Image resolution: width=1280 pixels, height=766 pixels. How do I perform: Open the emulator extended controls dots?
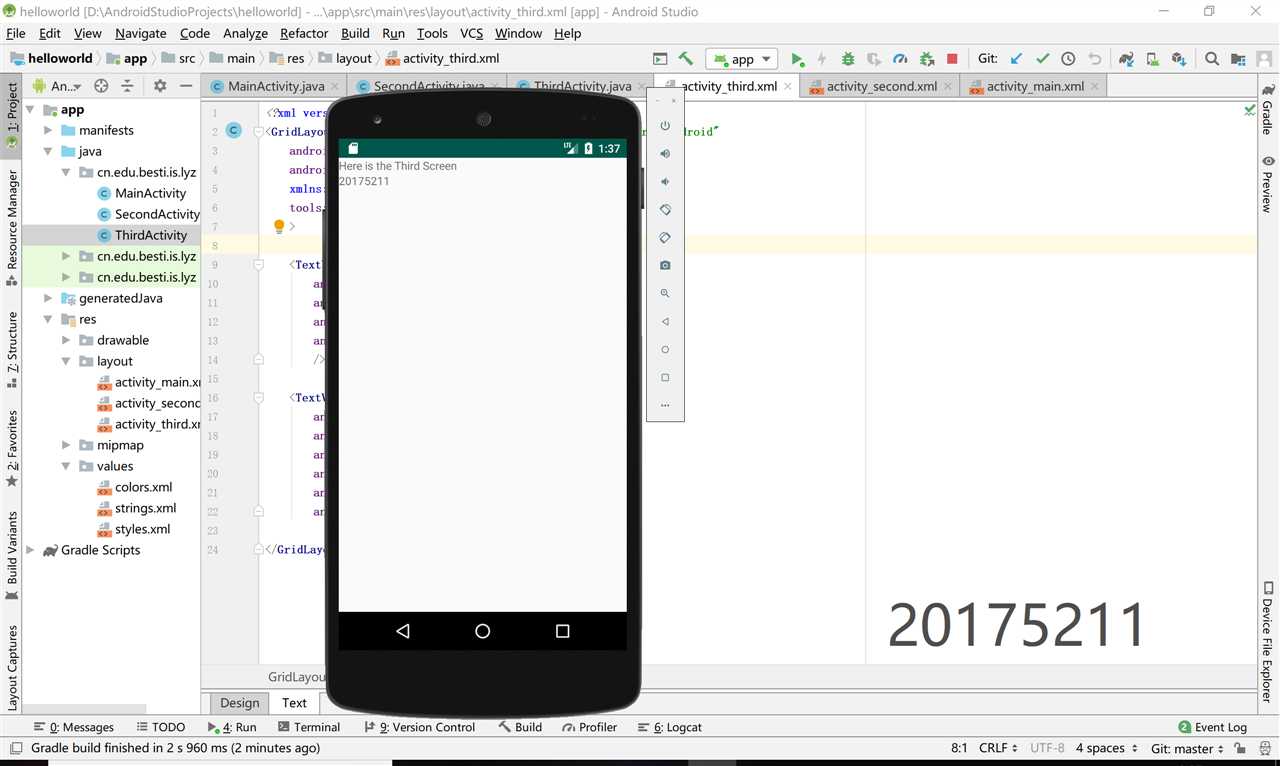[665, 405]
